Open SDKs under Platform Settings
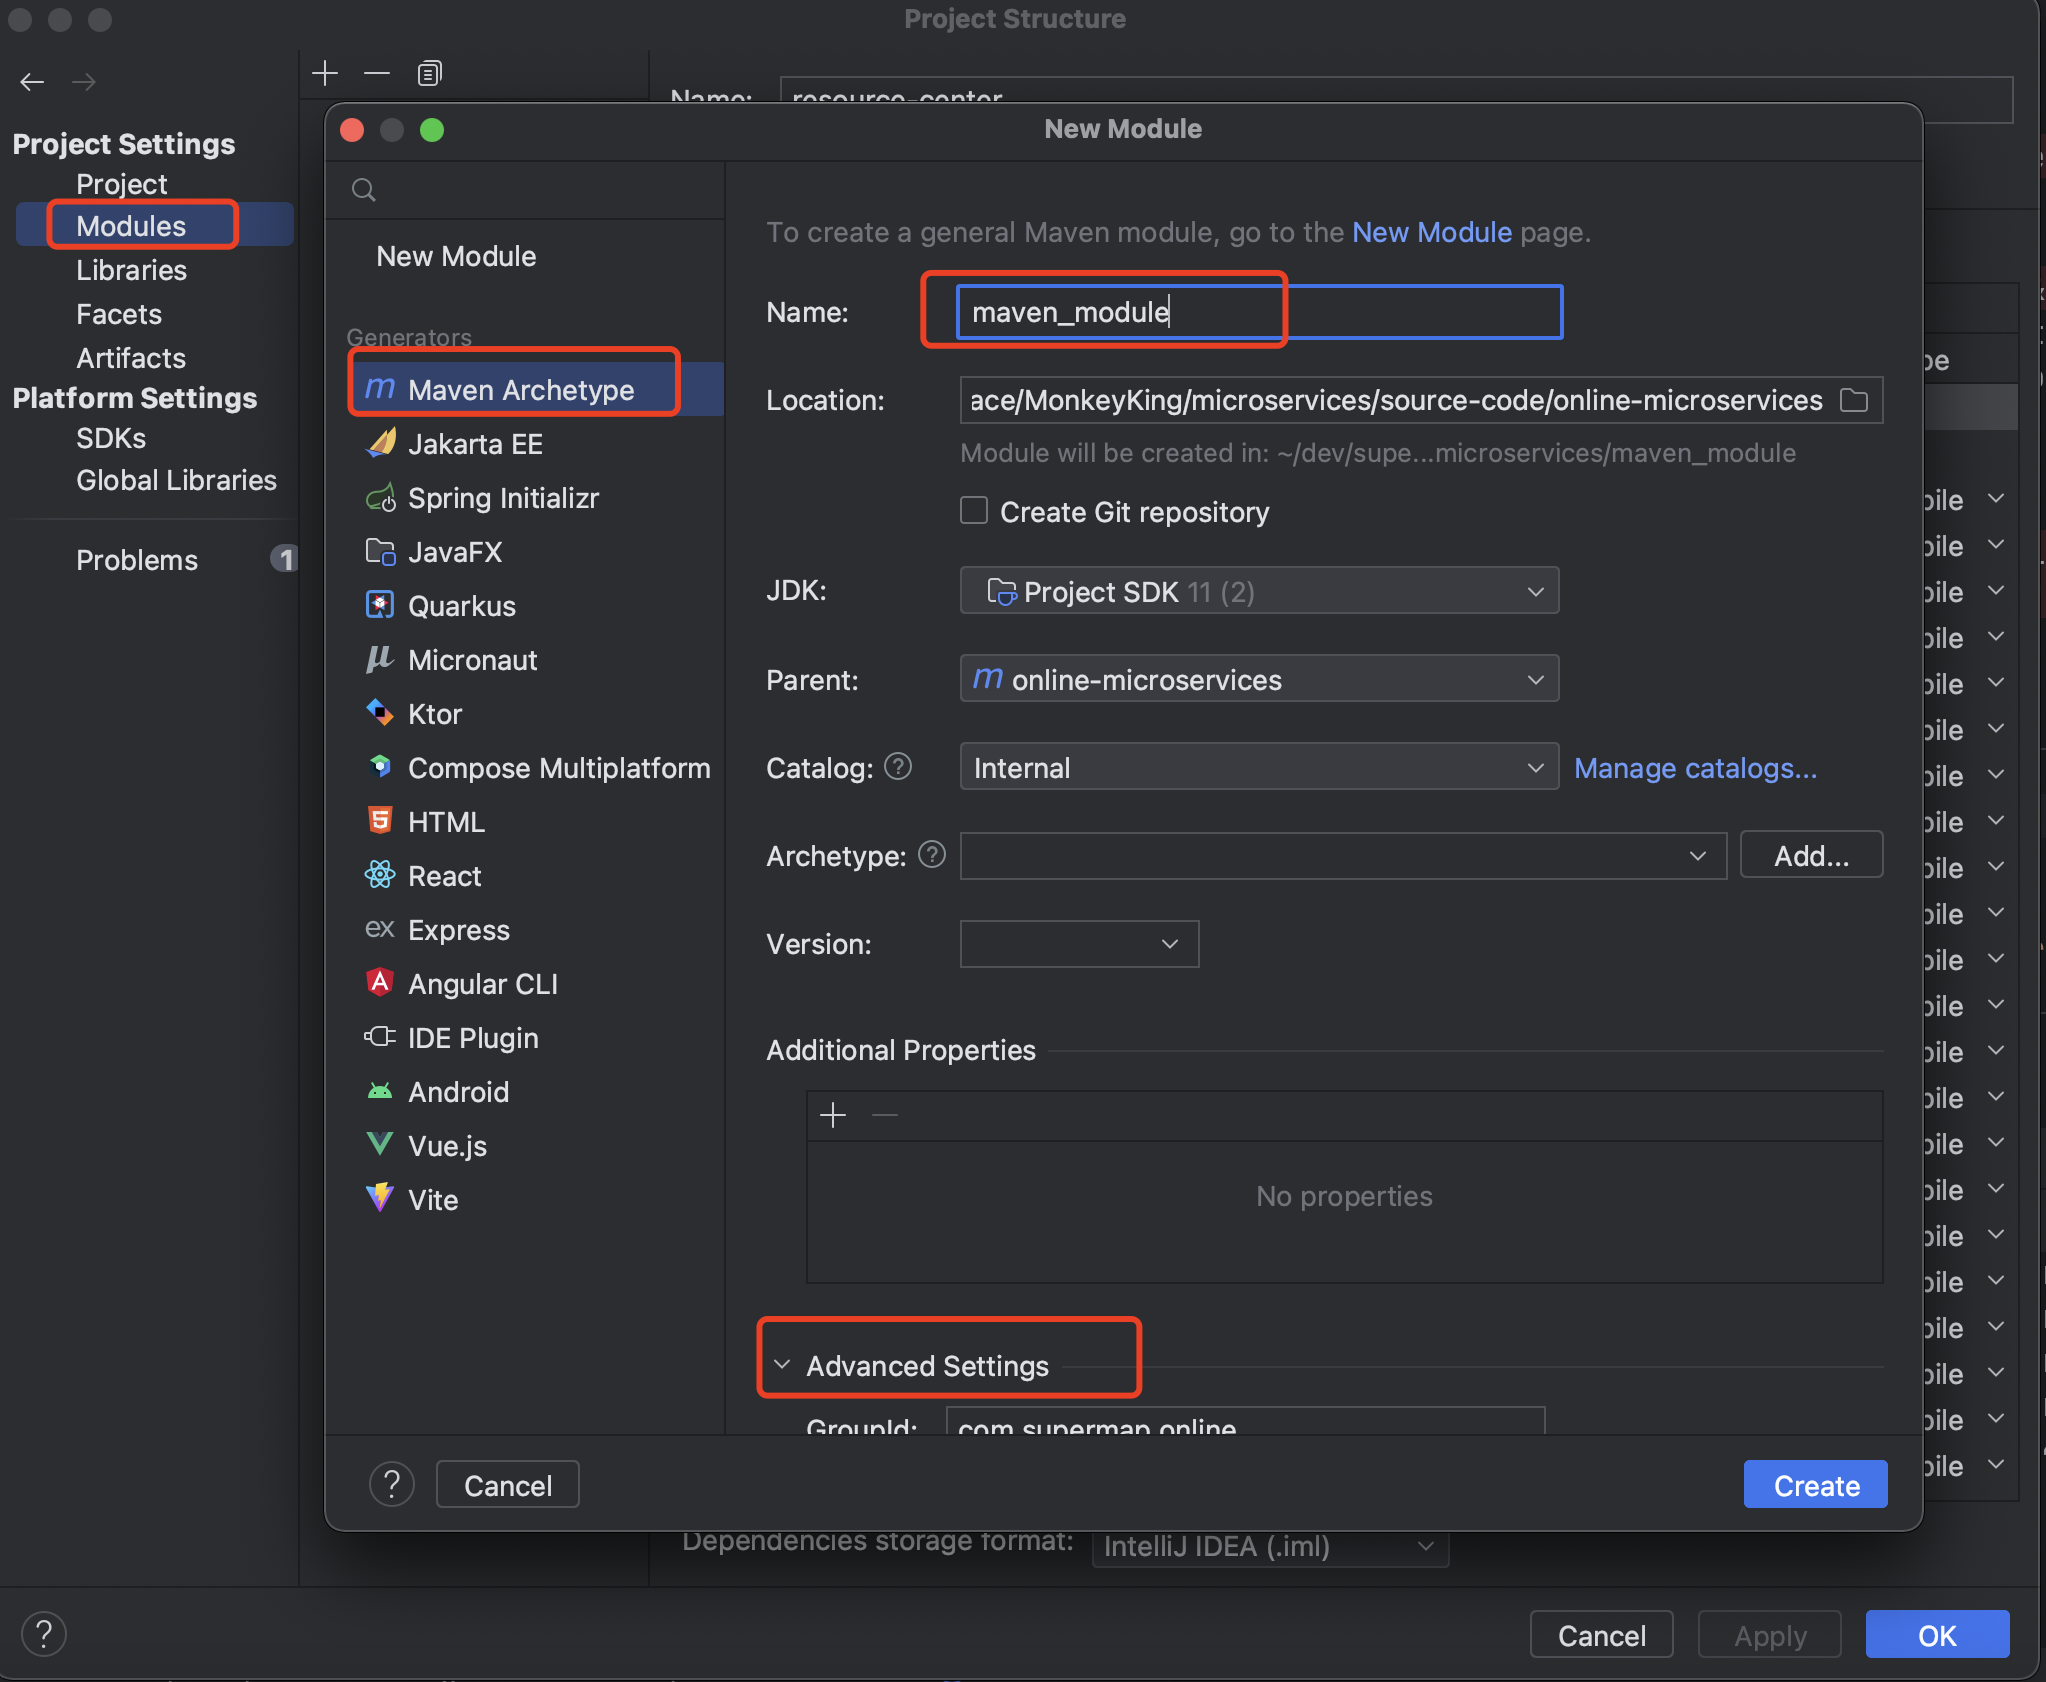The image size is (2046, 1682). [111, 438]
